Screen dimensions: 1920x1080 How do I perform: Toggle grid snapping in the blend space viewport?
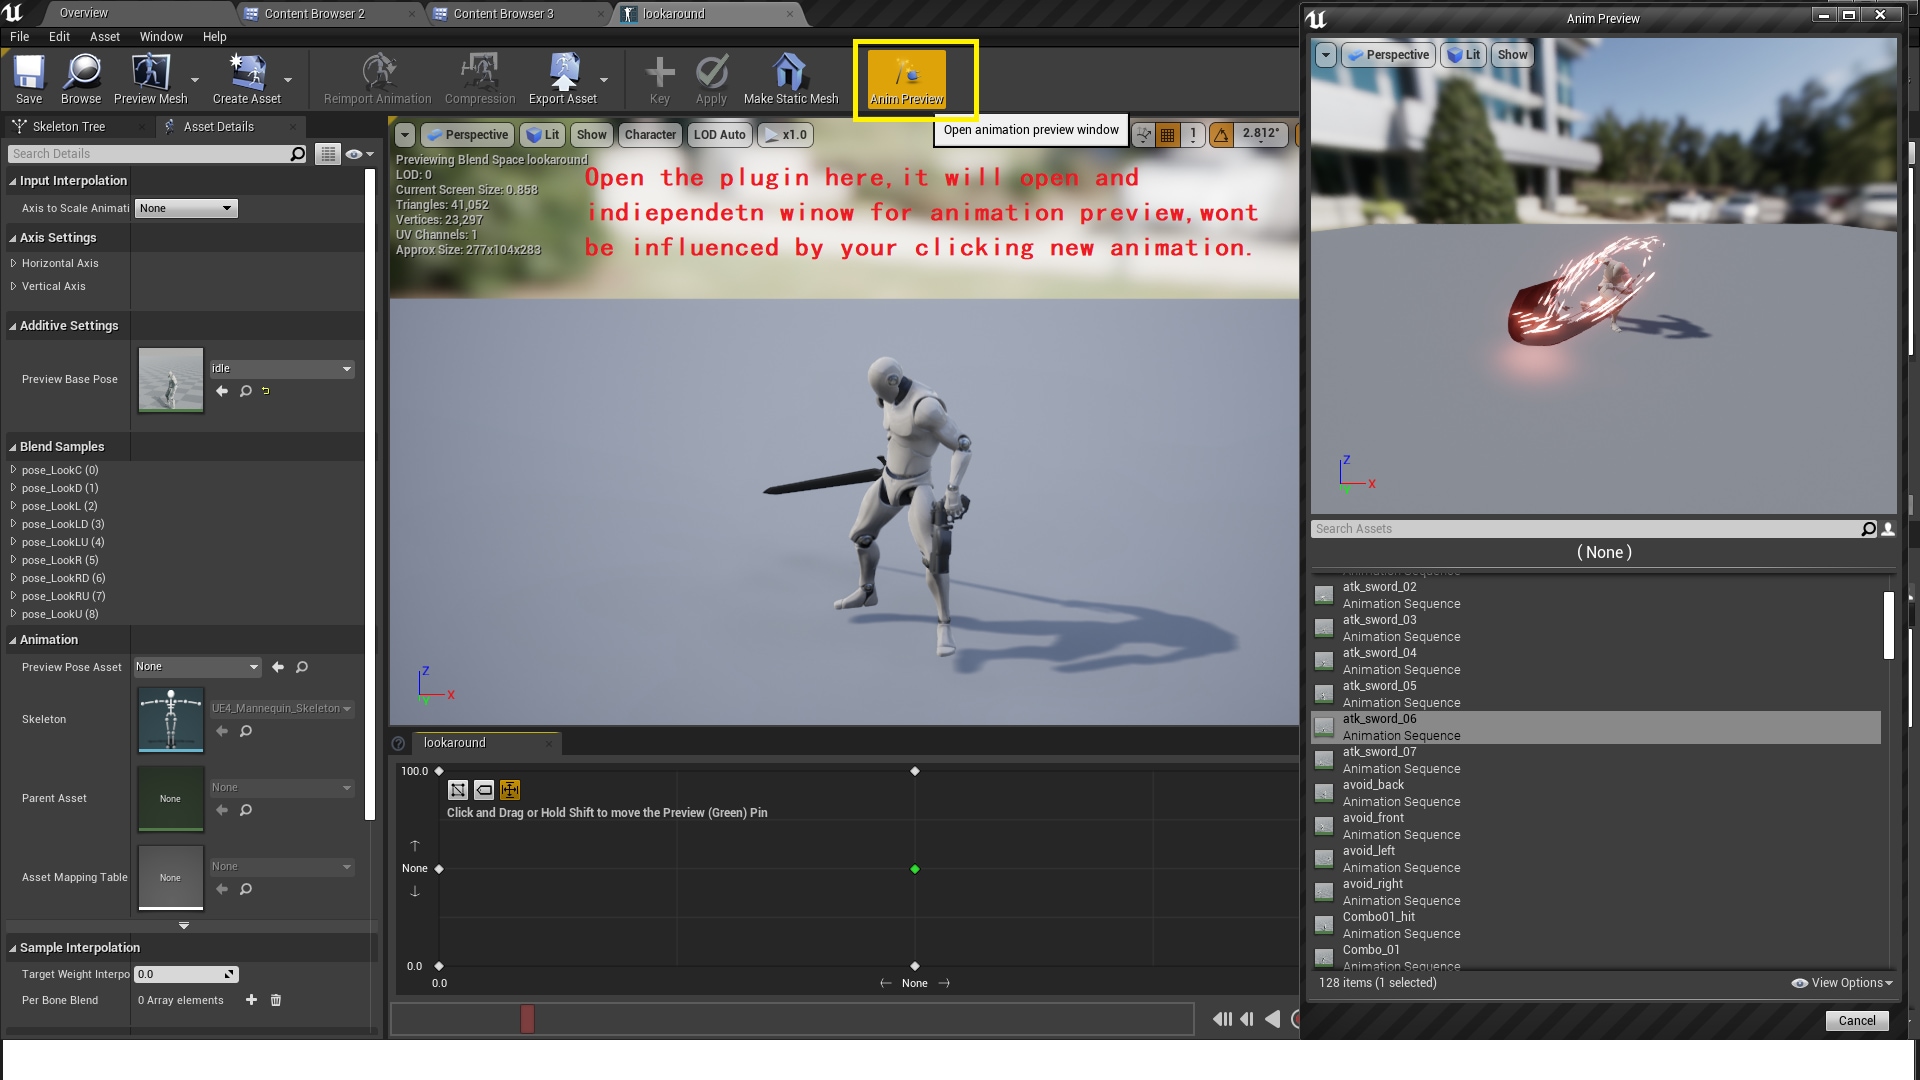(x=1168, y=134)
